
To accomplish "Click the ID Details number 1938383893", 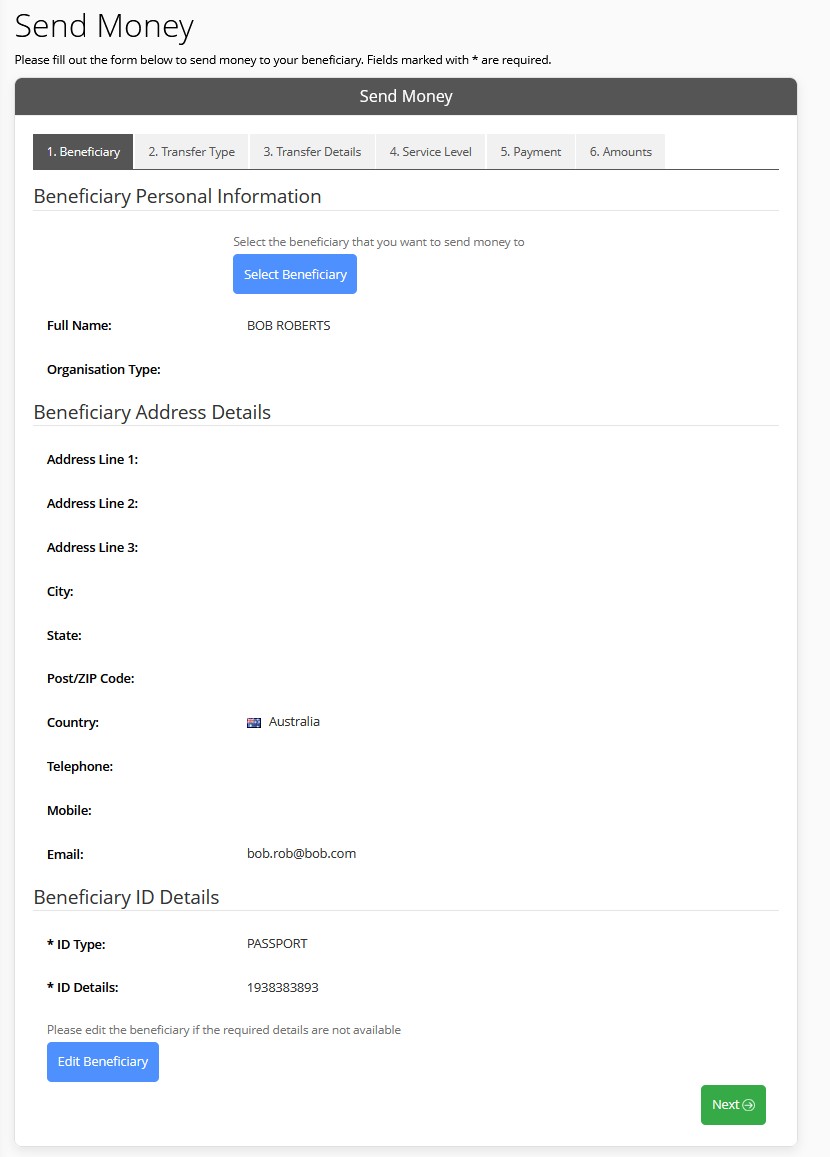I will pyautogui.click(x=283, y=987).
